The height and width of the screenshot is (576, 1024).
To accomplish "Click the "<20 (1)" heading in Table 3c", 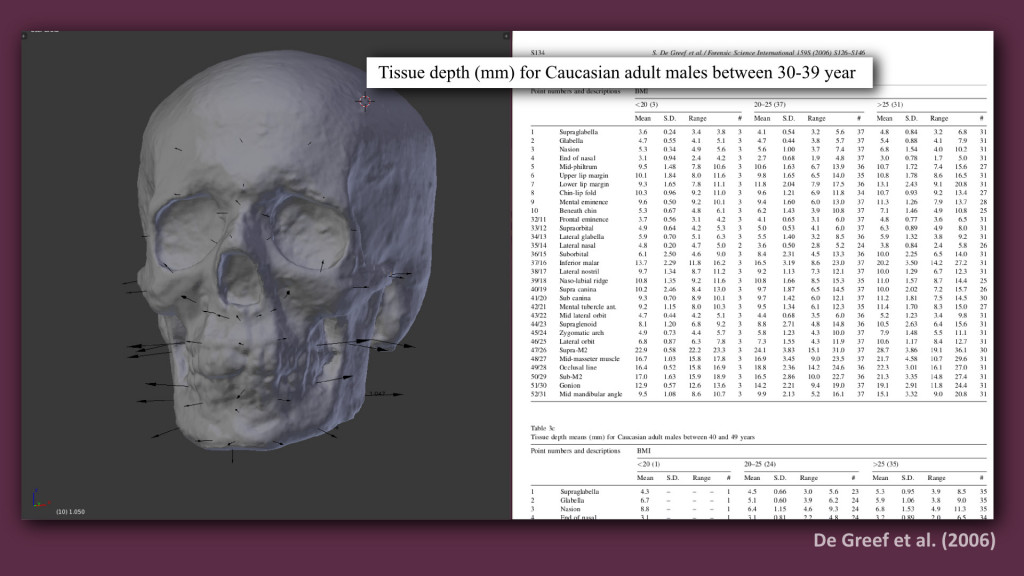I will point(648,464).
